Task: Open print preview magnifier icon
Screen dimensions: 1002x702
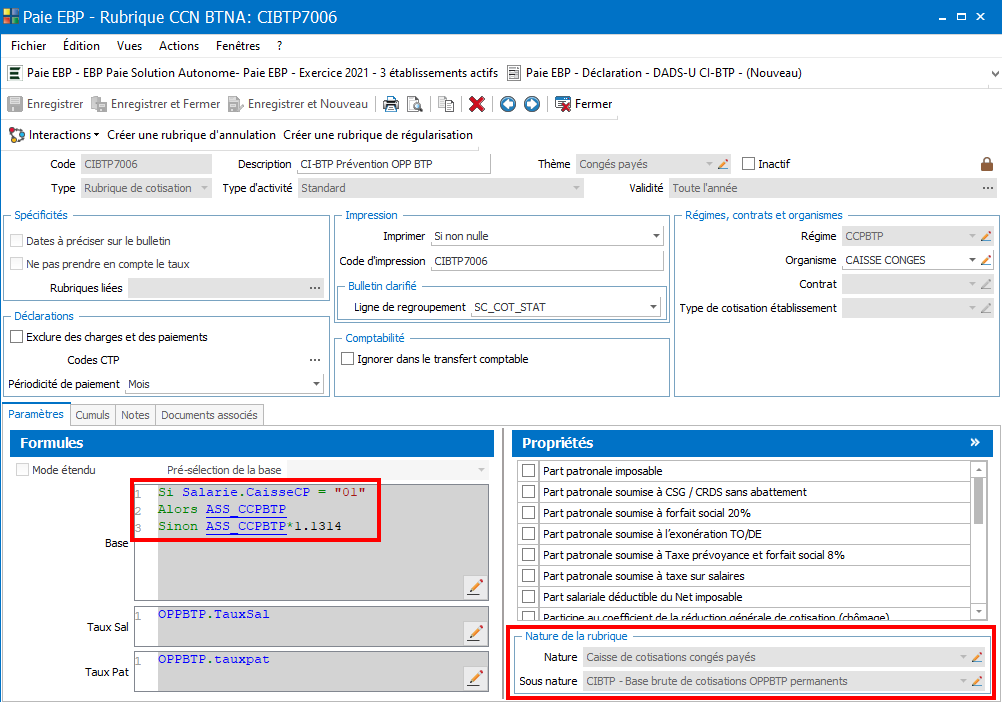Action: 415,104
